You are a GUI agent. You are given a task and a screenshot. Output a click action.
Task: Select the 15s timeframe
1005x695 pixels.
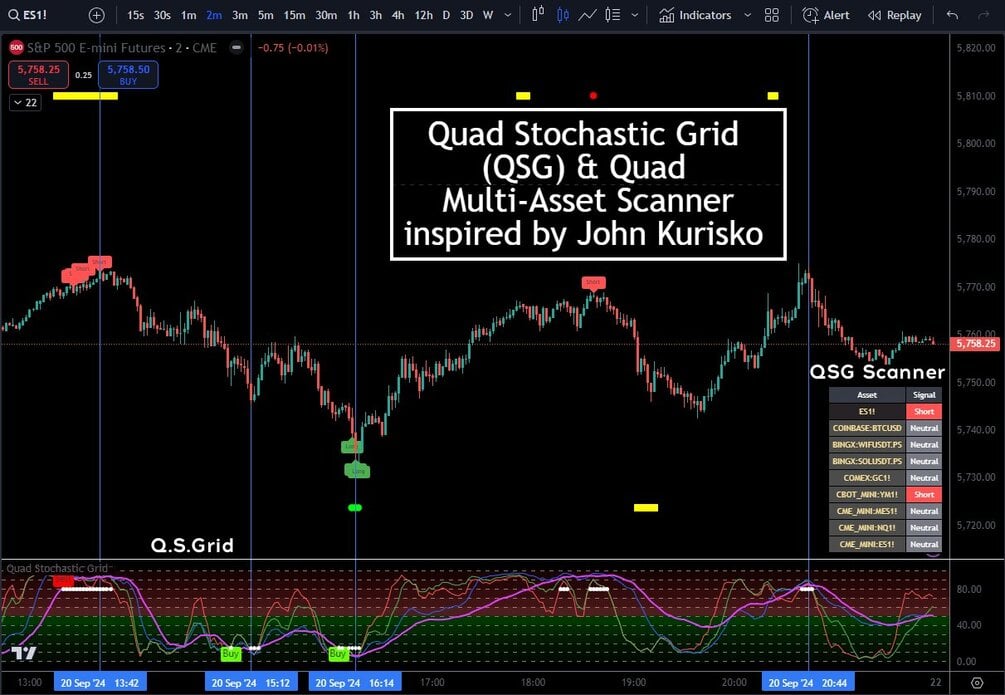pyautogui.click(x=135, y=15)
